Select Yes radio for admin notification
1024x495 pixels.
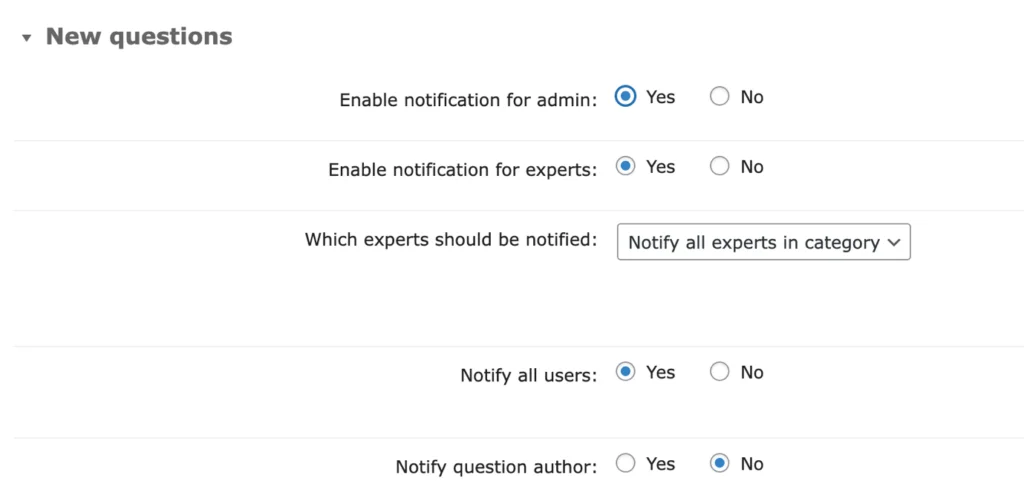coord(626,97)
